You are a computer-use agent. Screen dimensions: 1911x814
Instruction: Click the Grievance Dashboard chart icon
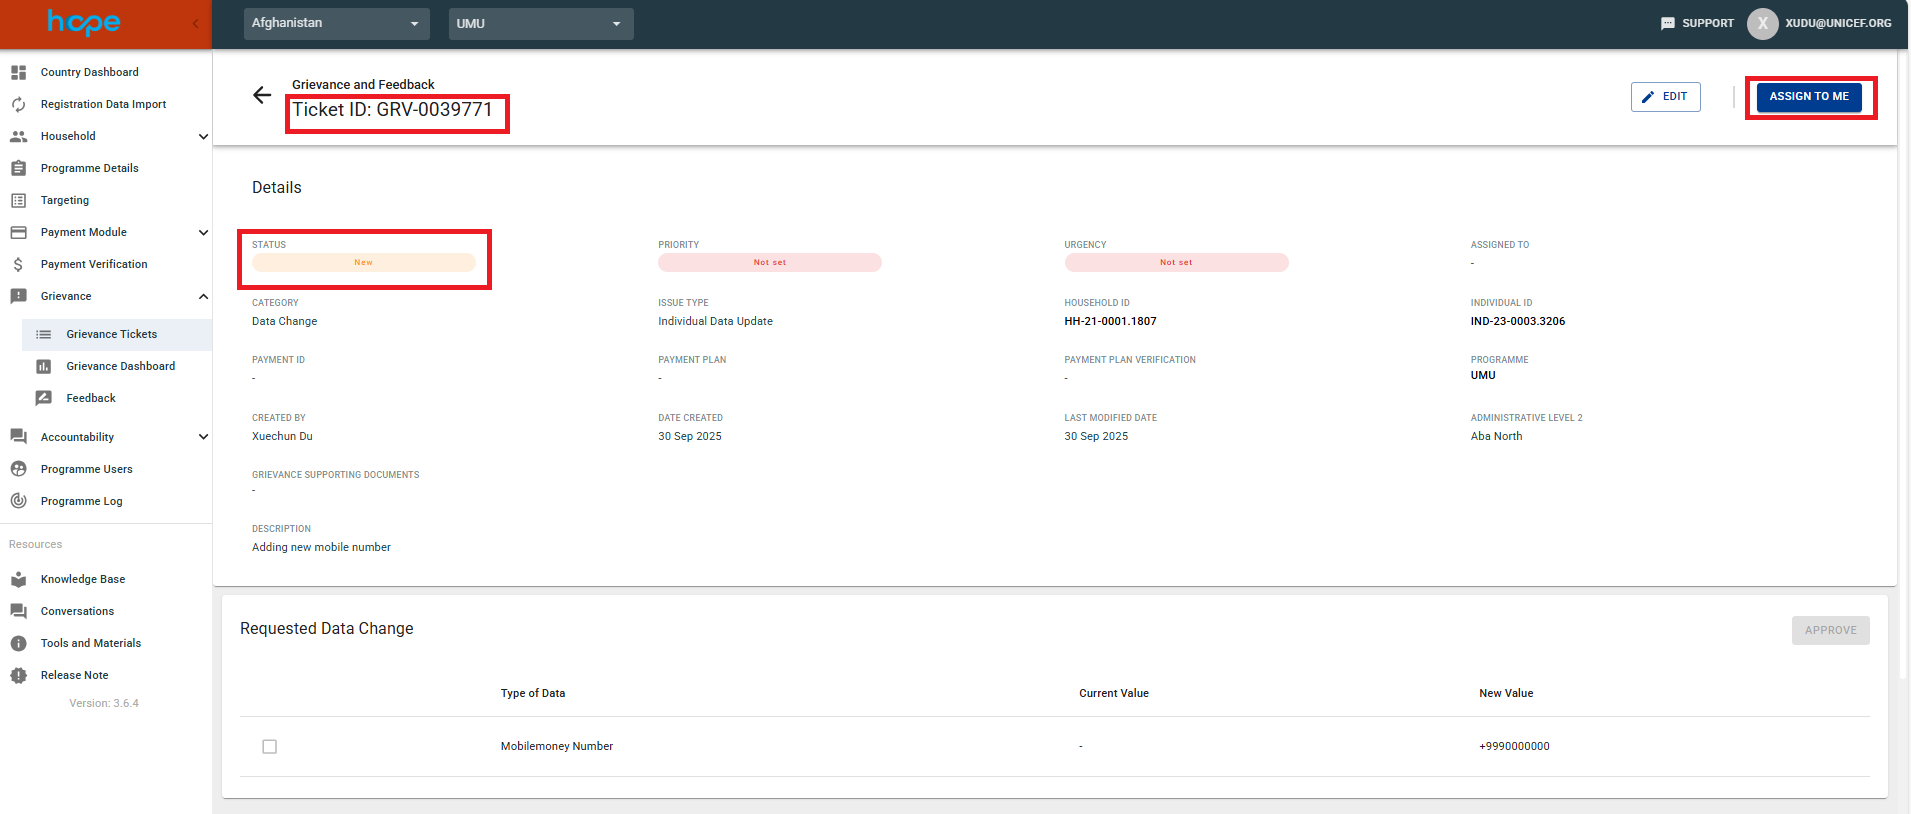pyautogui.click(x=44, y=366)
